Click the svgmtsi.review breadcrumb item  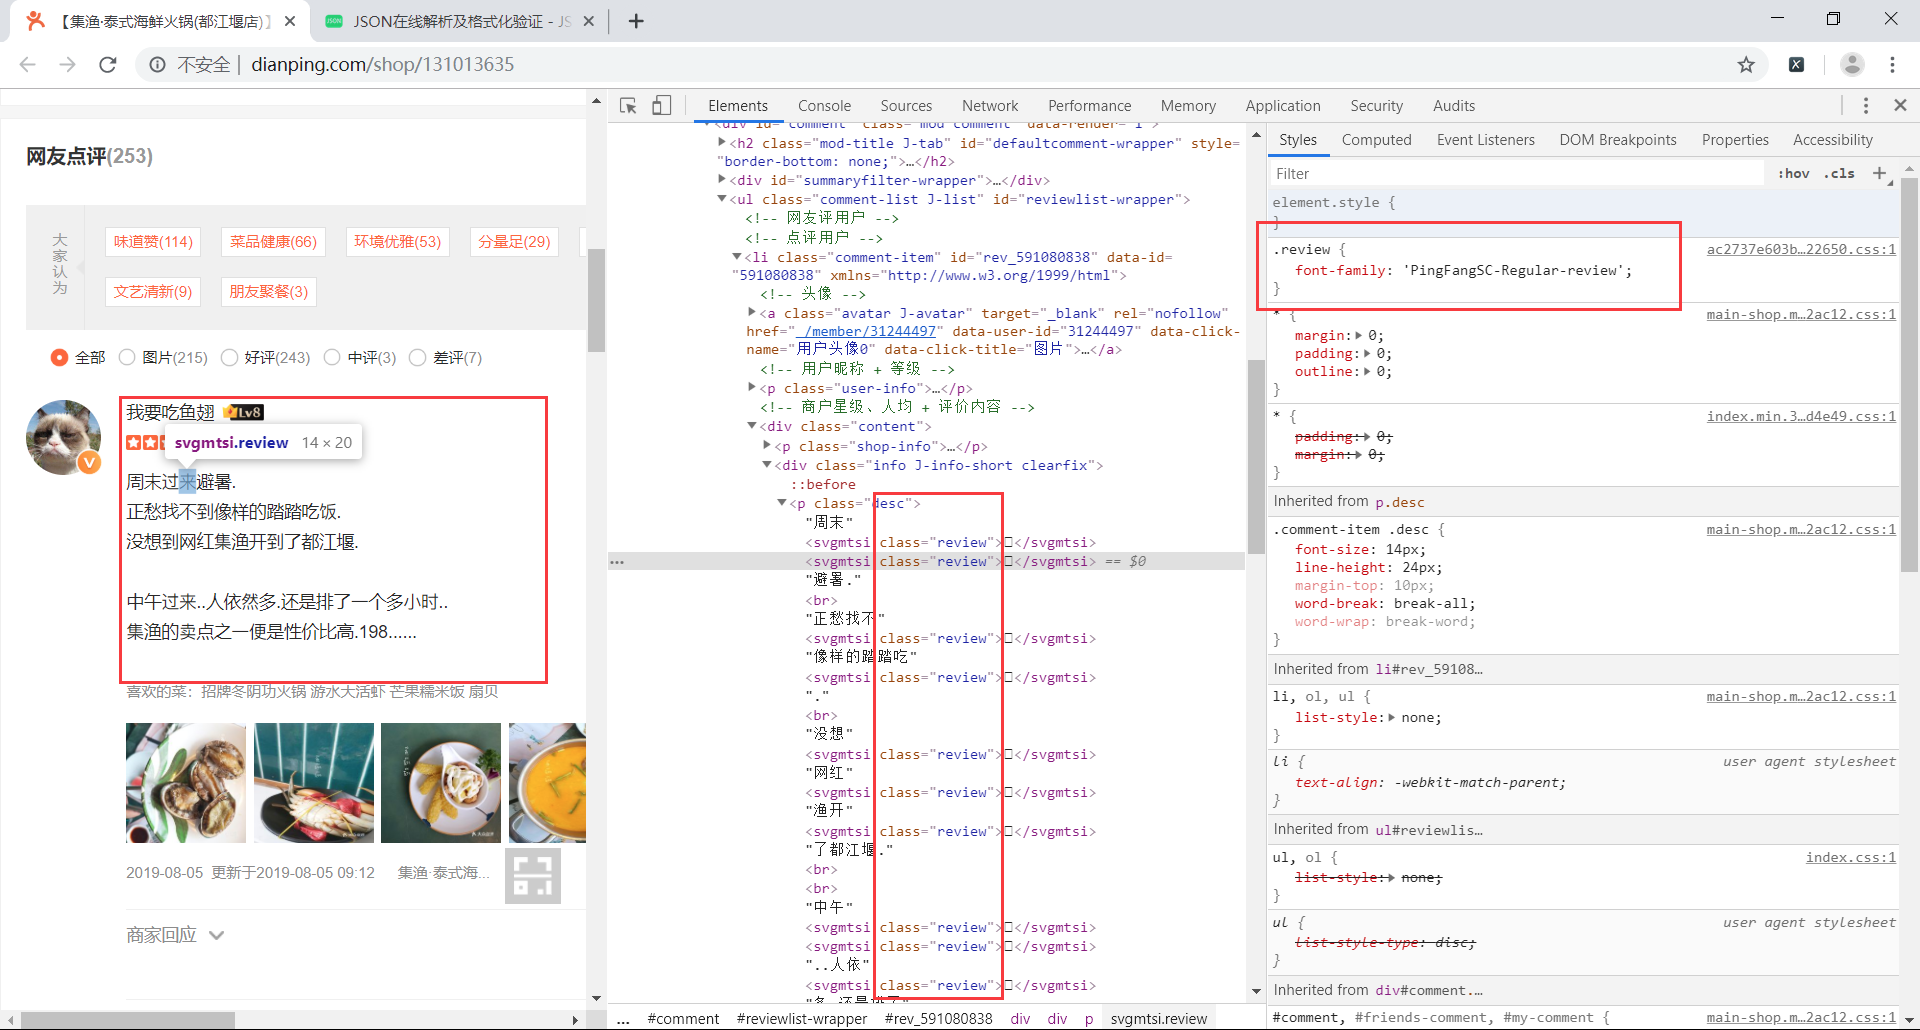click(1158, 1018)
